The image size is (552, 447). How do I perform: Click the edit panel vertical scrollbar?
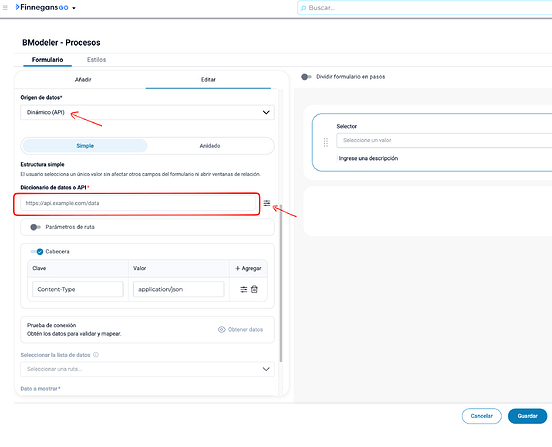pos(281,283)
